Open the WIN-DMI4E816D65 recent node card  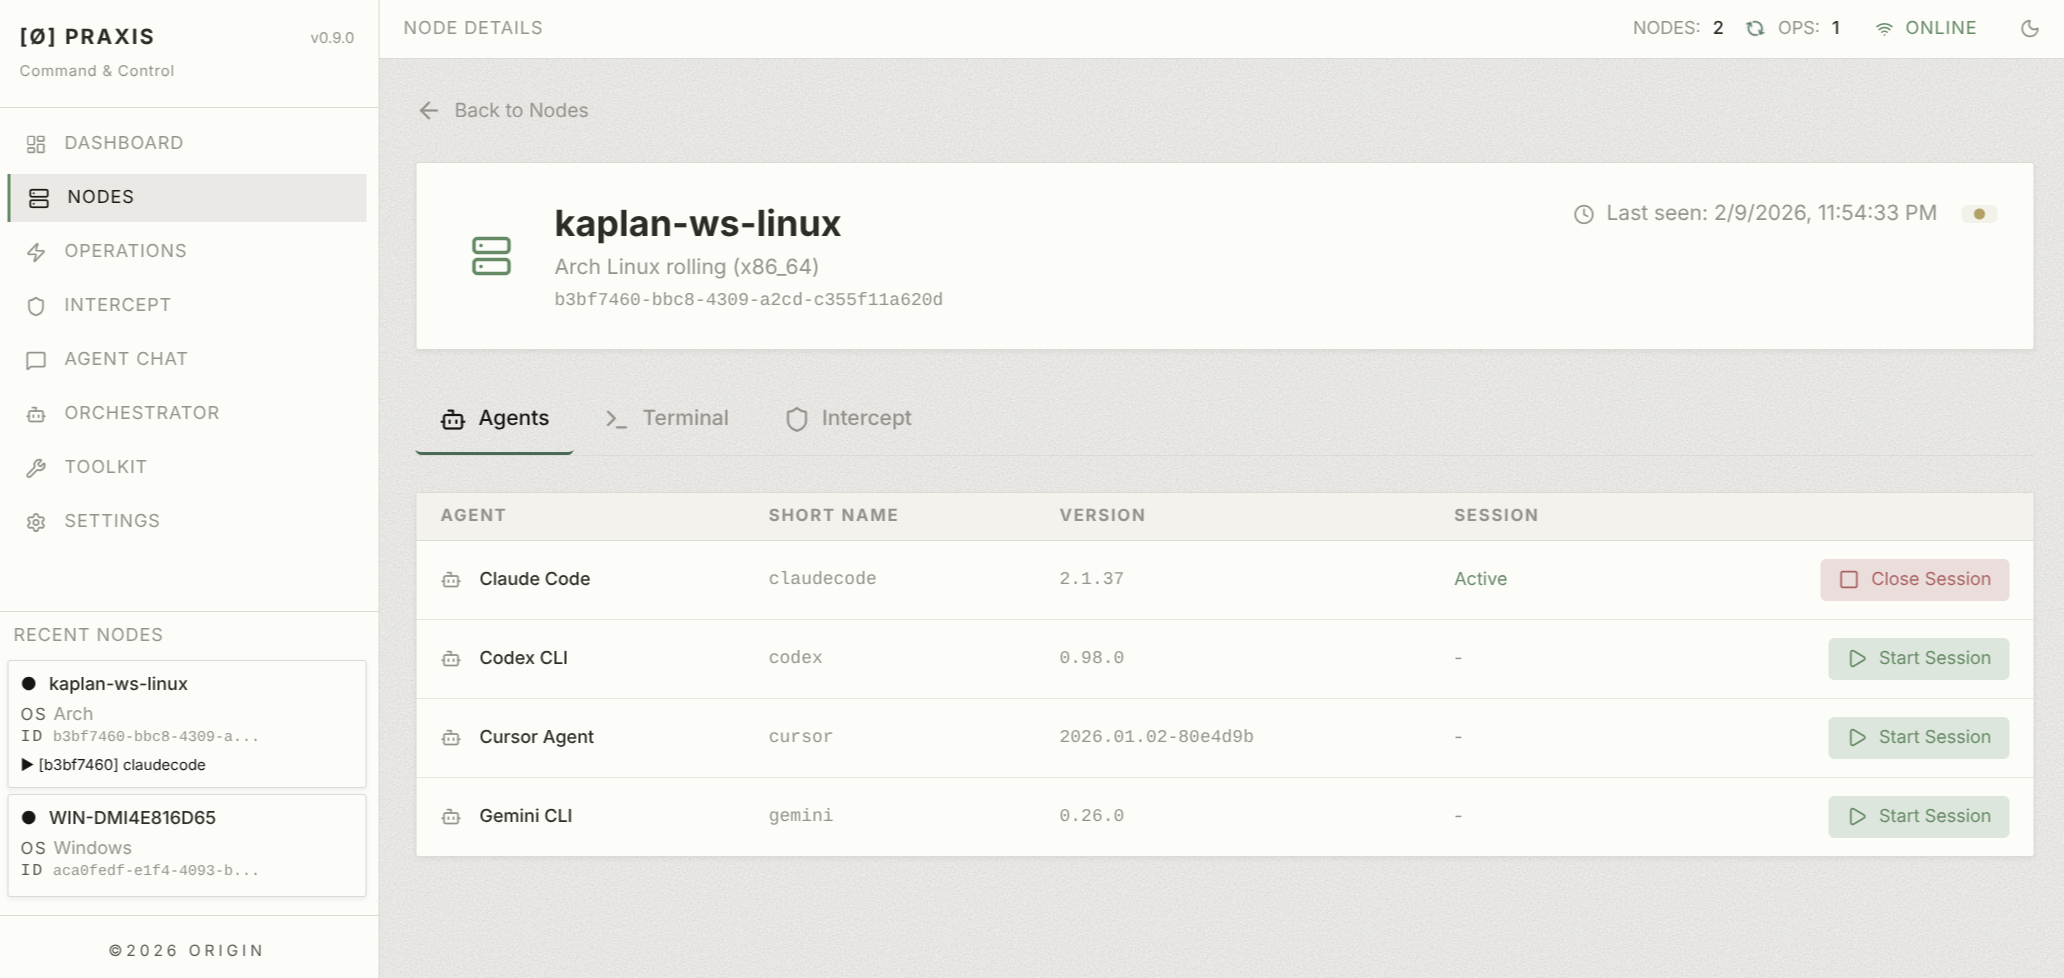point(187,845)
